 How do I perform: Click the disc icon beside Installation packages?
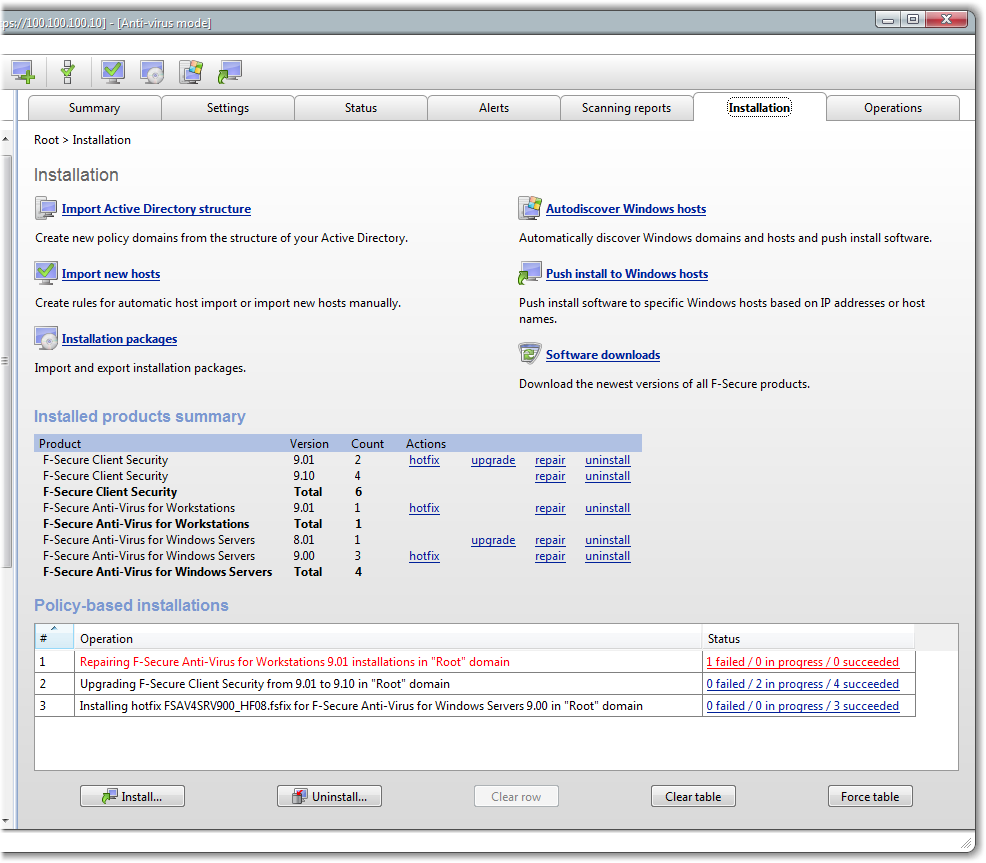point(46,338)
